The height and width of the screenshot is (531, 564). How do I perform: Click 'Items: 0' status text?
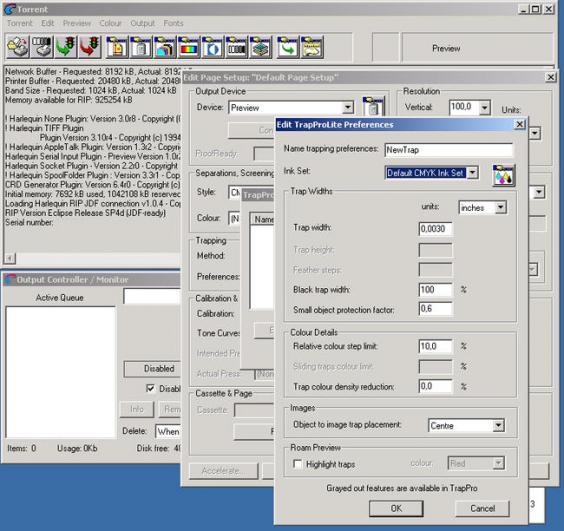pos(22,448)
